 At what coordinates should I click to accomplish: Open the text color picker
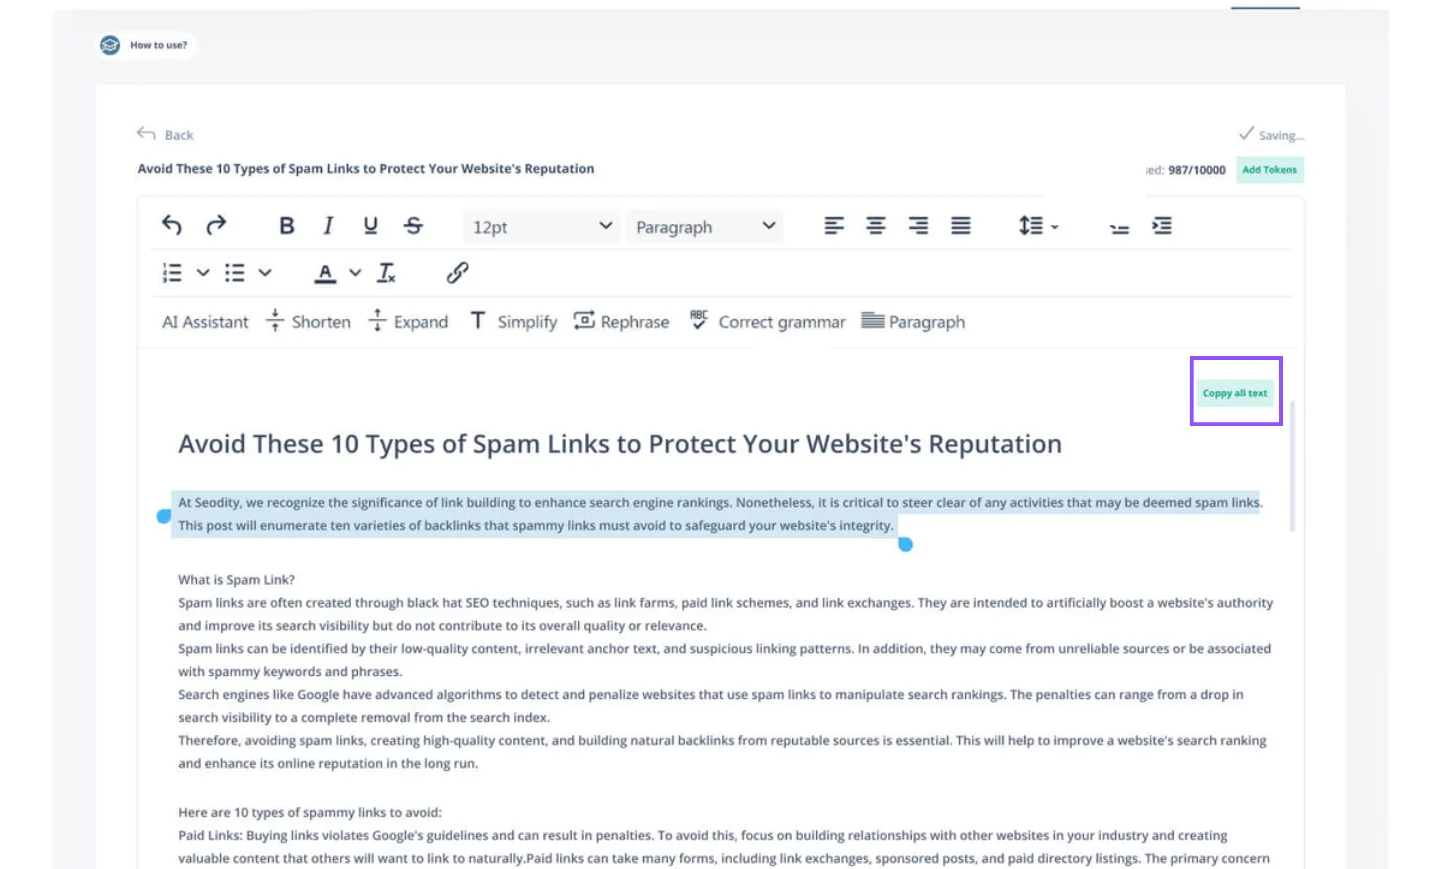pos(355,273)
